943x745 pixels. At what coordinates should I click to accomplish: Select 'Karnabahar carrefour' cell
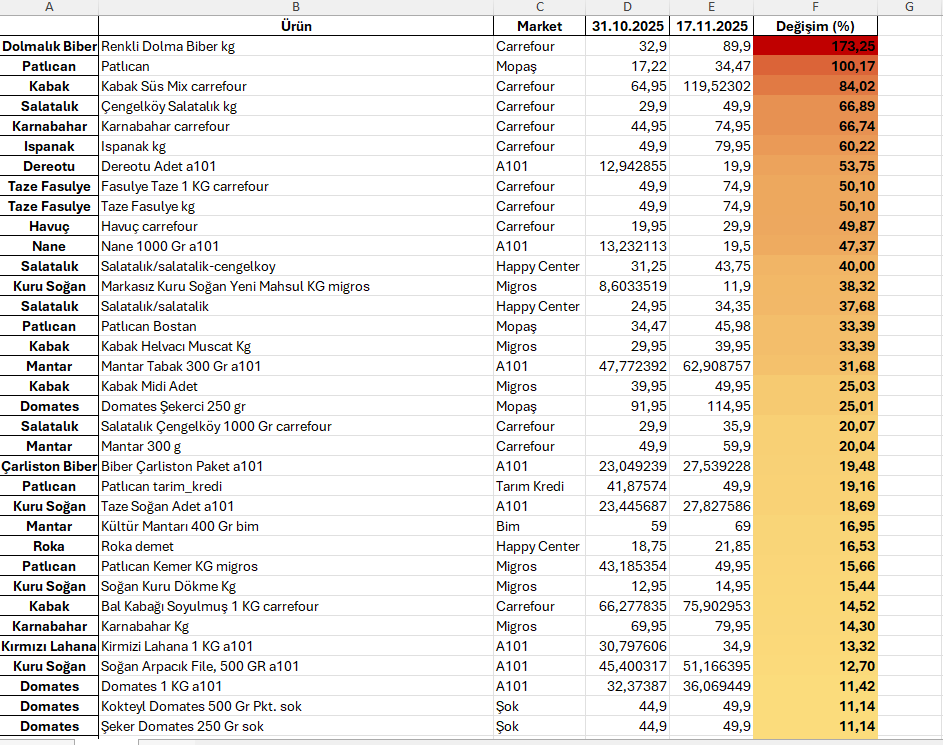tap(296, 126)
